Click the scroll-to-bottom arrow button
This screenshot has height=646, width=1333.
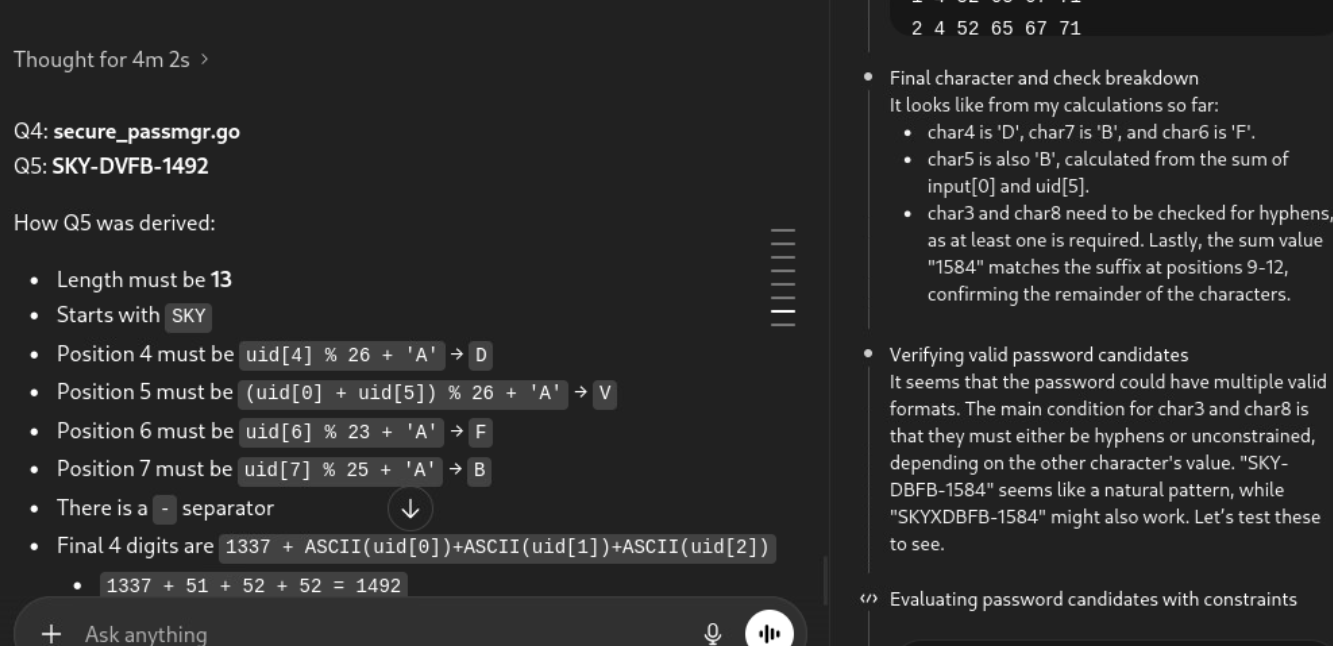[x=410, y=508]
